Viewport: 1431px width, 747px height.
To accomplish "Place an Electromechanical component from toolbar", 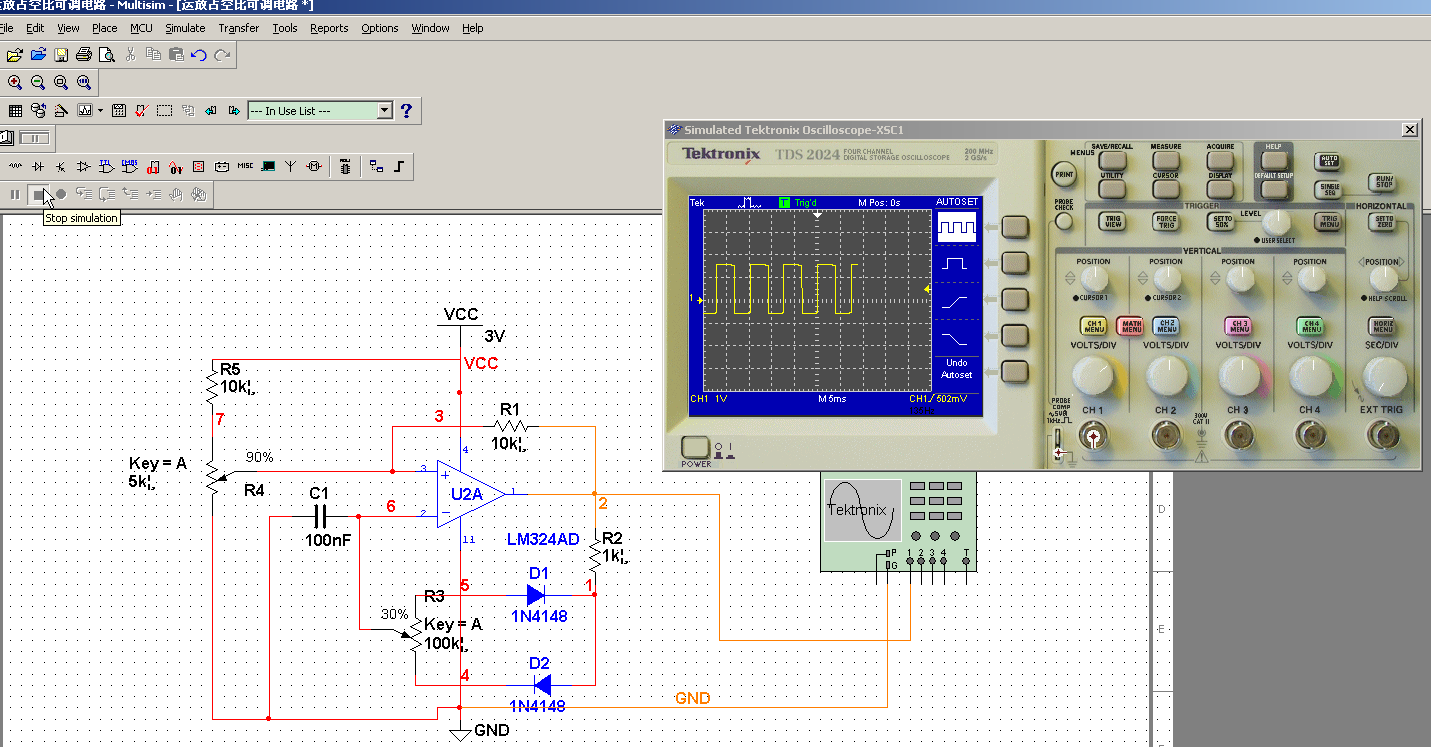I will pos(314,166).
